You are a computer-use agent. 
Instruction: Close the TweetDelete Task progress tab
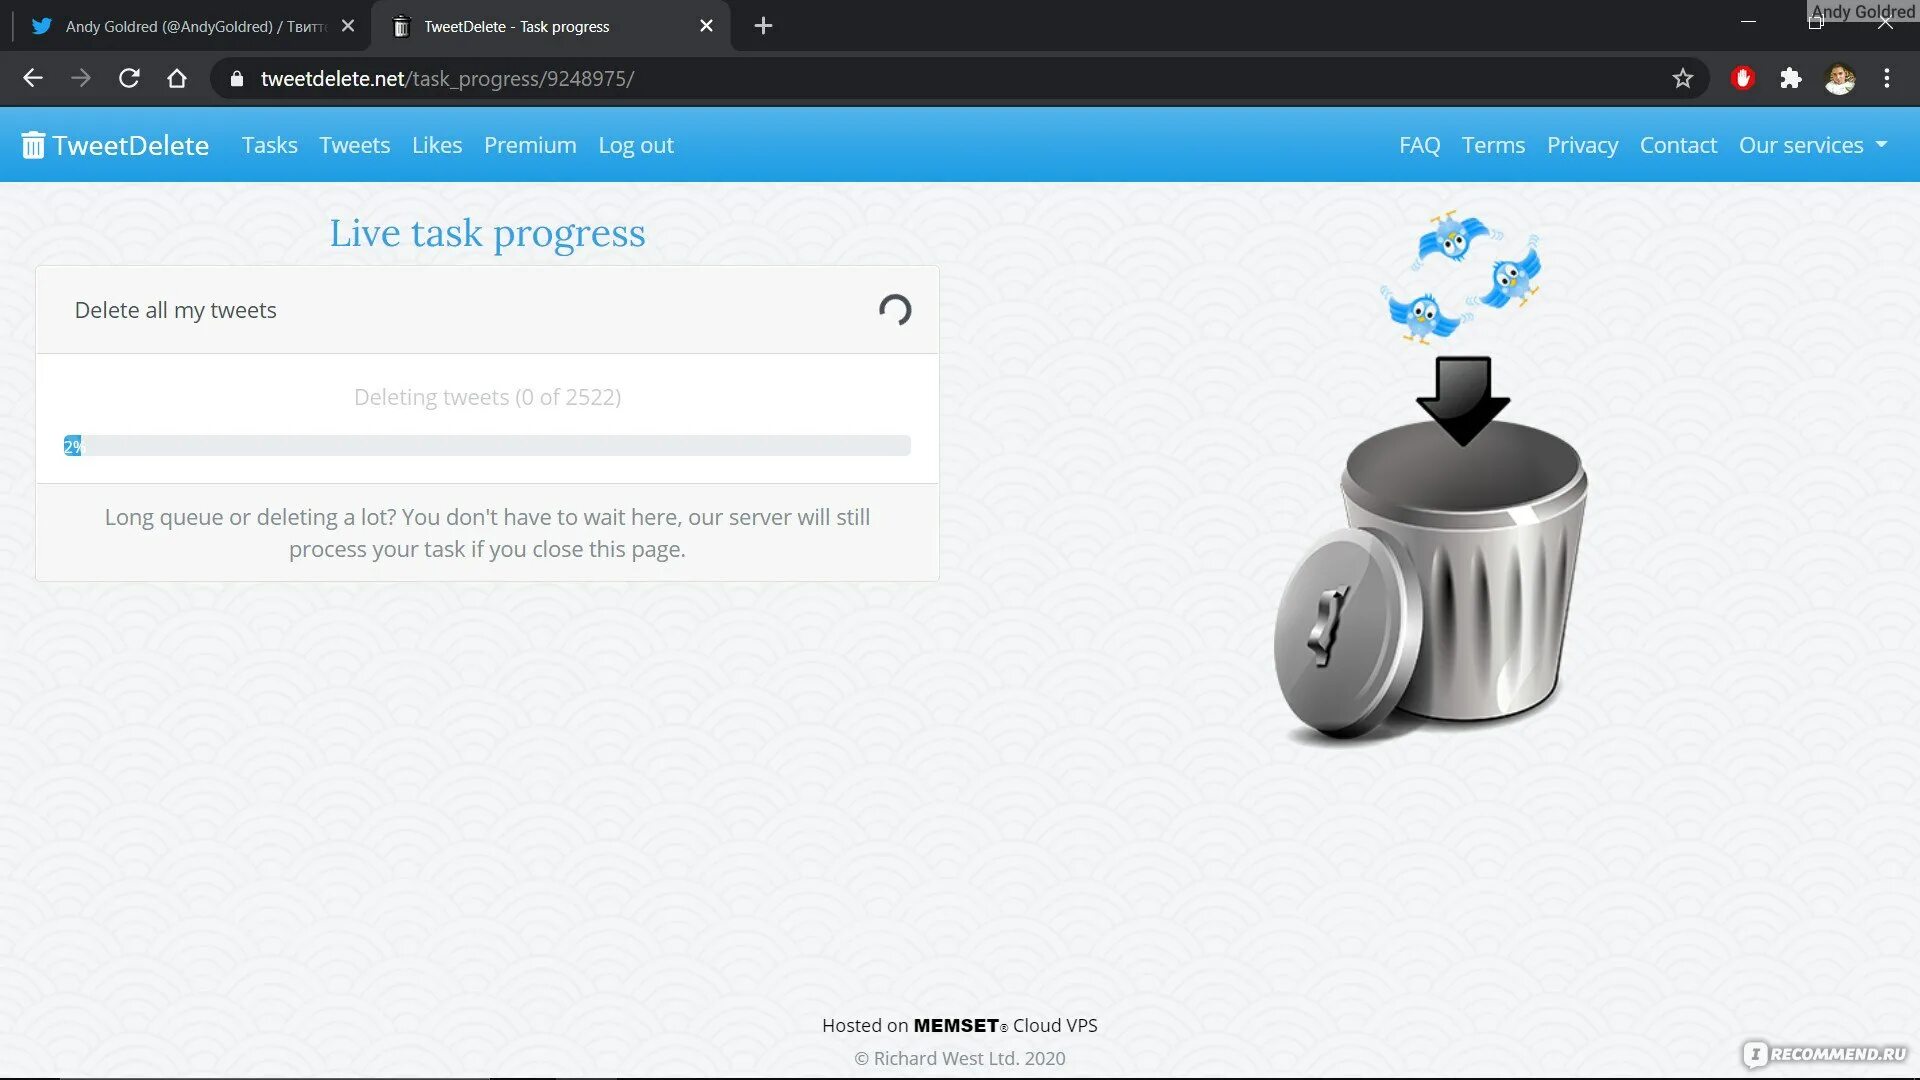[x=707, y=26]
